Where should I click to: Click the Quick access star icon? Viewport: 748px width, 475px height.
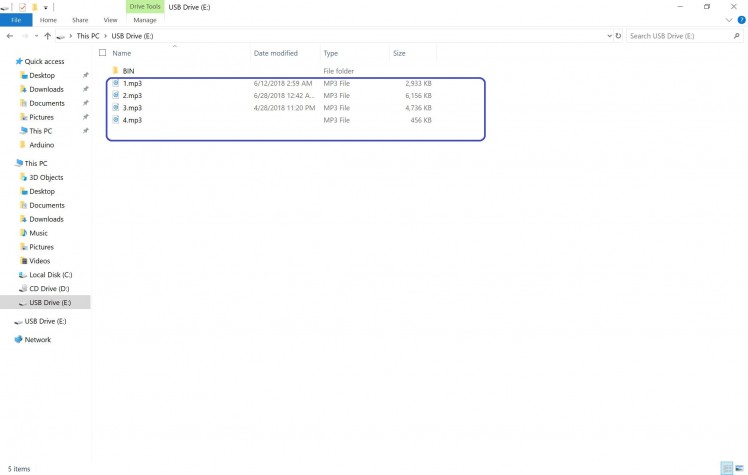[x=19, y=61]
